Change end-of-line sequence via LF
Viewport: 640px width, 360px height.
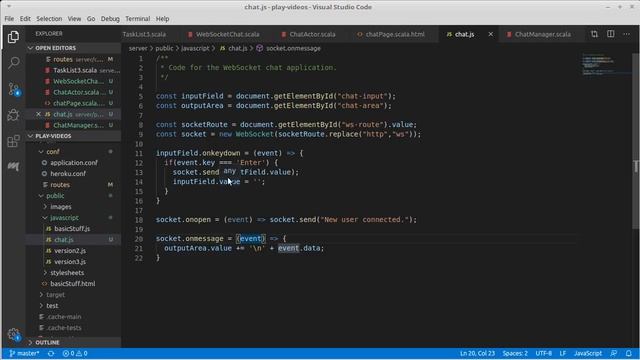pos(563,353)
